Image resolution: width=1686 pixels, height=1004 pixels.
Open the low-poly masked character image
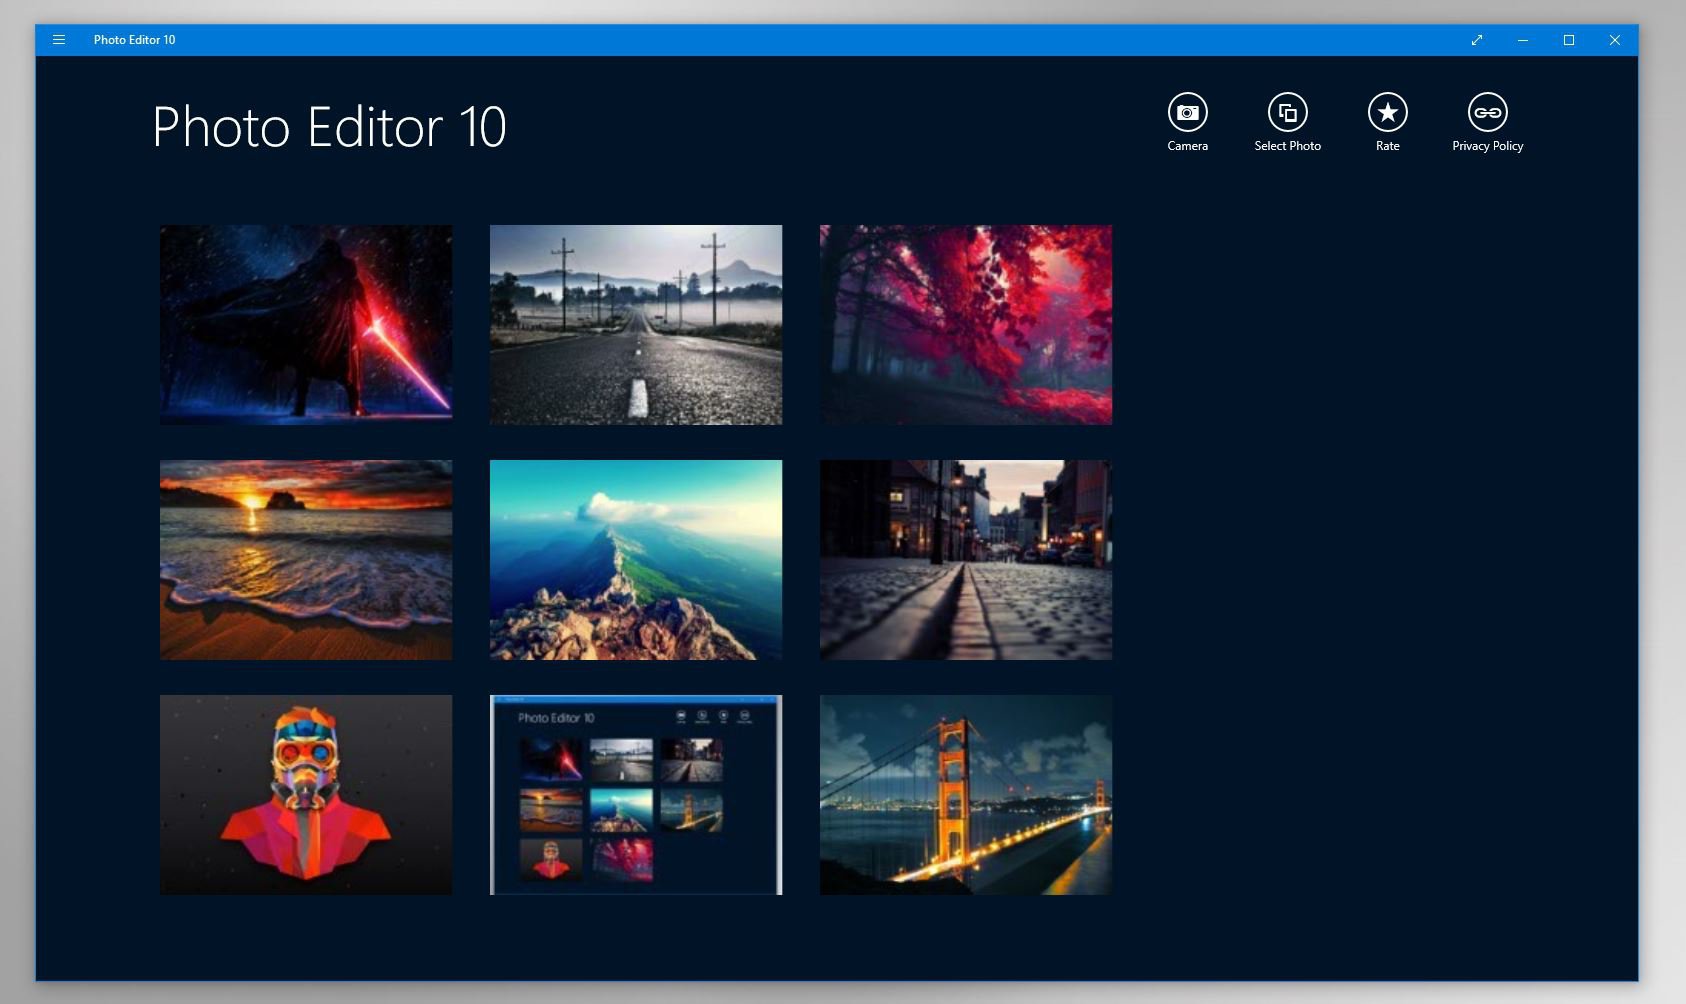click(x=306, y=795)
